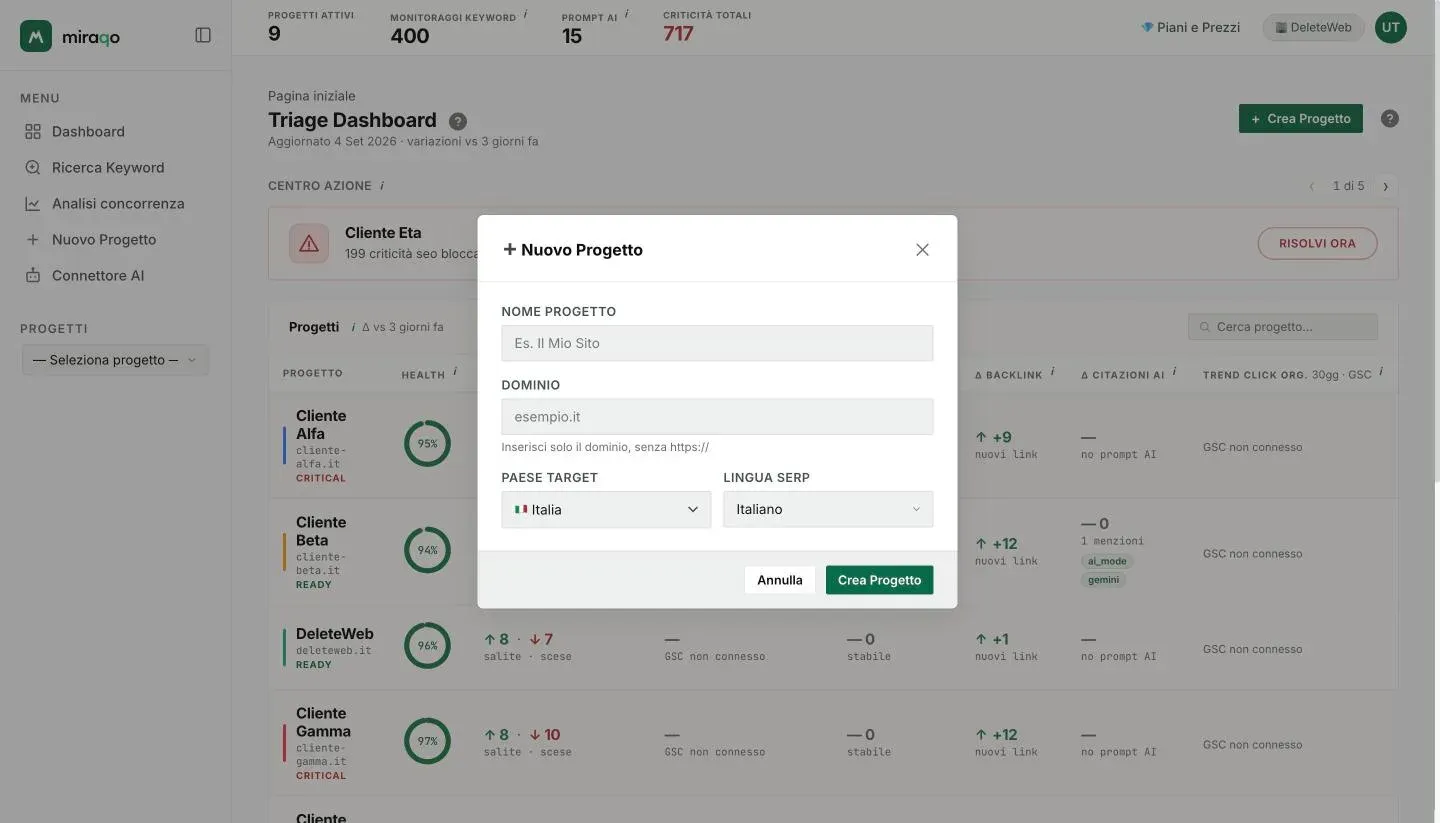Close the Nuovo Progetto dialog
The image size is (1440, 823).
pyautogui.click(x=922, y=250)
